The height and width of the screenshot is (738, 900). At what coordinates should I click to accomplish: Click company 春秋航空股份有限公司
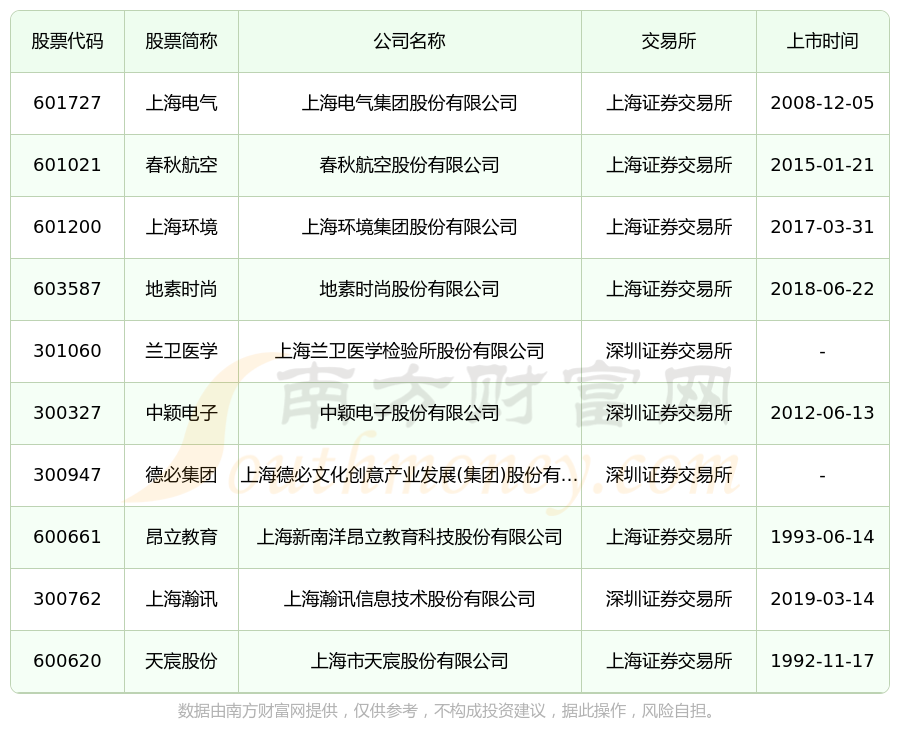tap(410, 165)
